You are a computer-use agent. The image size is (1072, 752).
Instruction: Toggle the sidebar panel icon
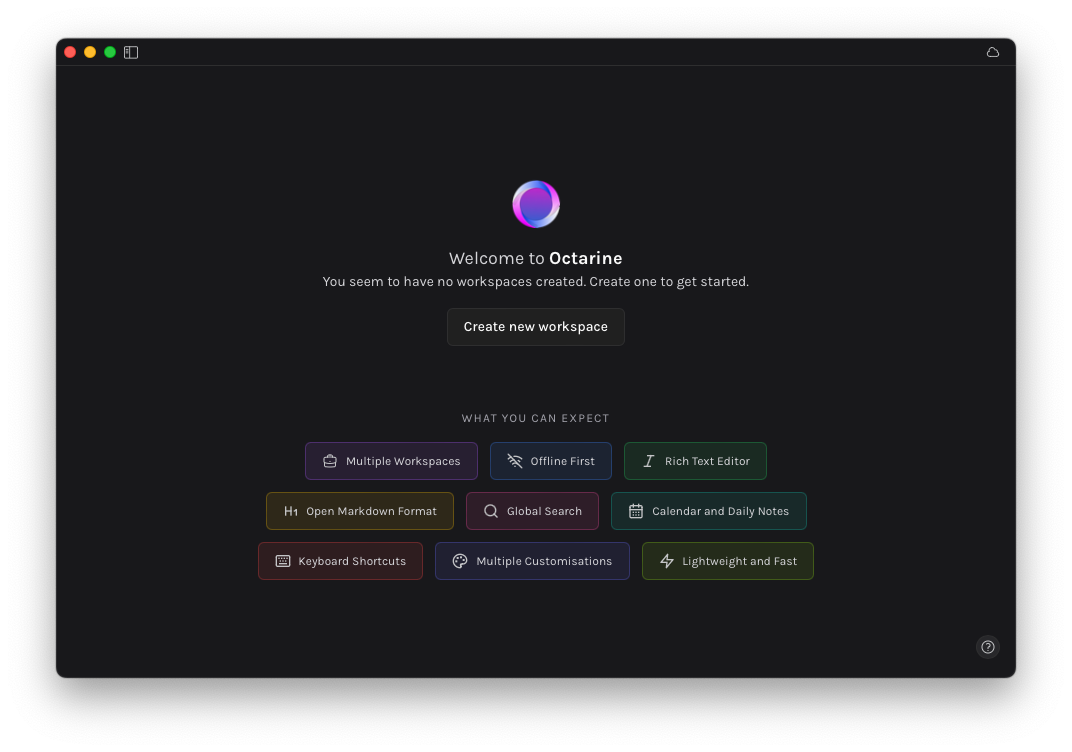point(131,53)
